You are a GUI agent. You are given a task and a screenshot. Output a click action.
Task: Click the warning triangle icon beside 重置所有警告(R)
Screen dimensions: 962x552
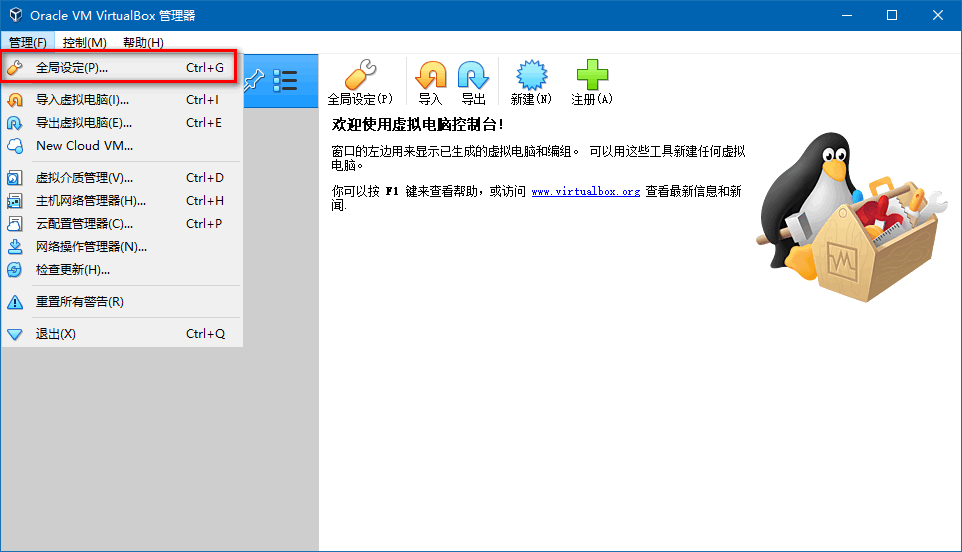15,302
